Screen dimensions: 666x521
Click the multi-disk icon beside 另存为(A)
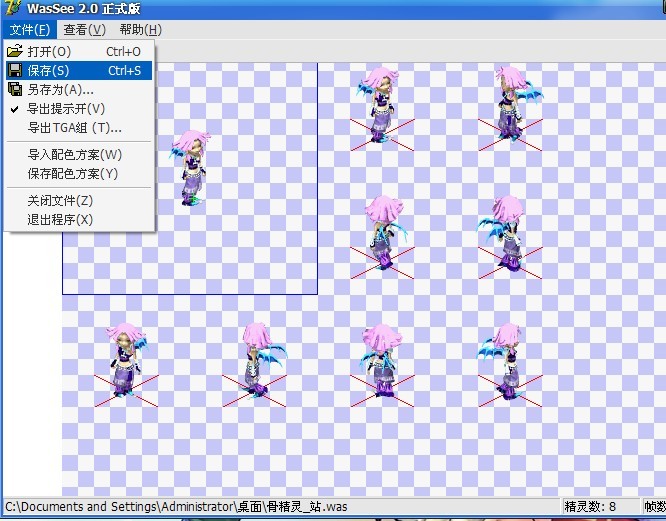click(x=15, y=89)
